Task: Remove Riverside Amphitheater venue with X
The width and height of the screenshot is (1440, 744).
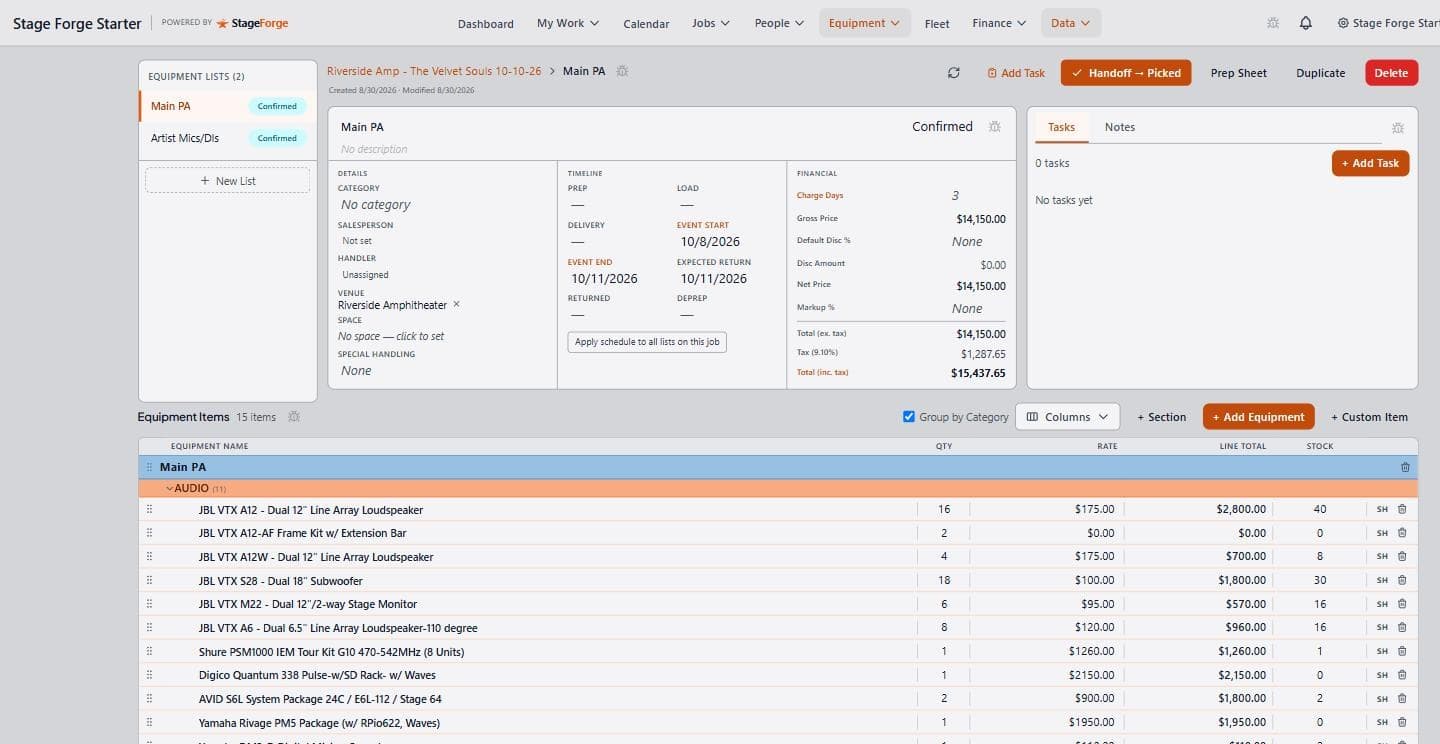Action: pos(456,304)
